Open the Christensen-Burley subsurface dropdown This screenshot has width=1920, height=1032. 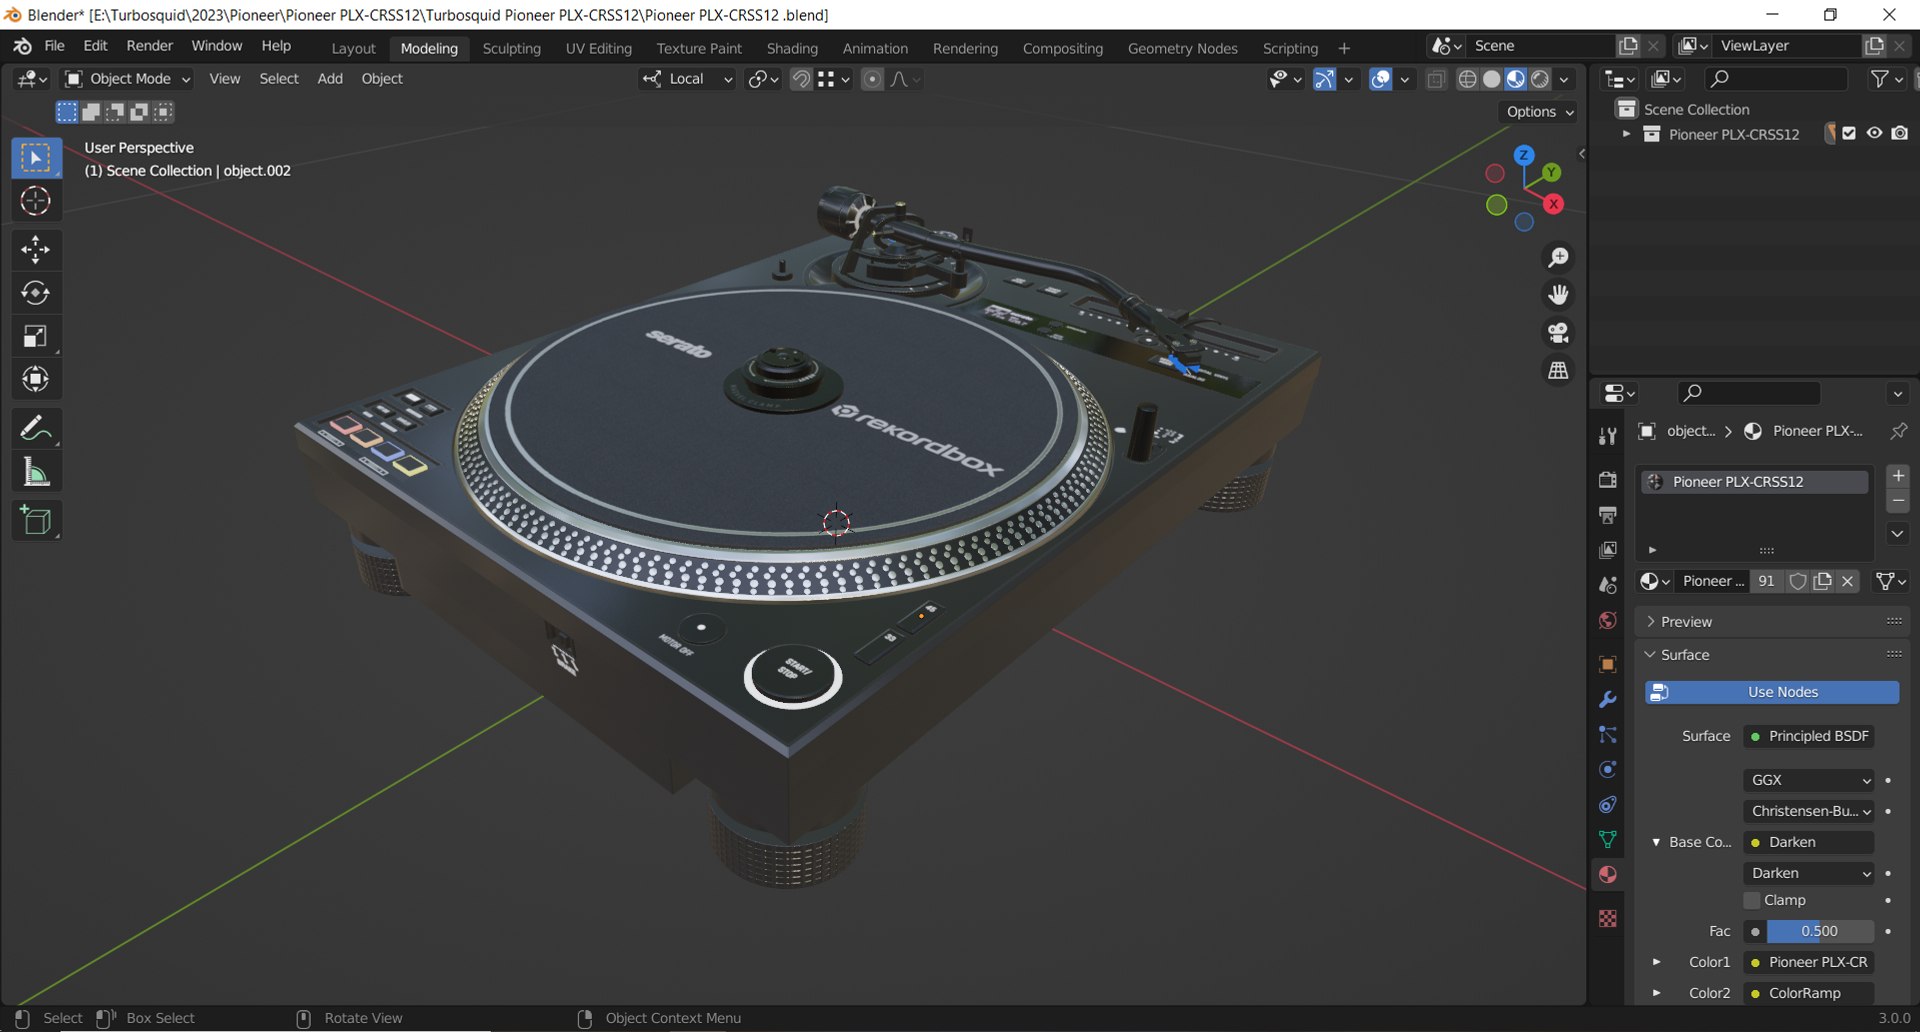1809,811
